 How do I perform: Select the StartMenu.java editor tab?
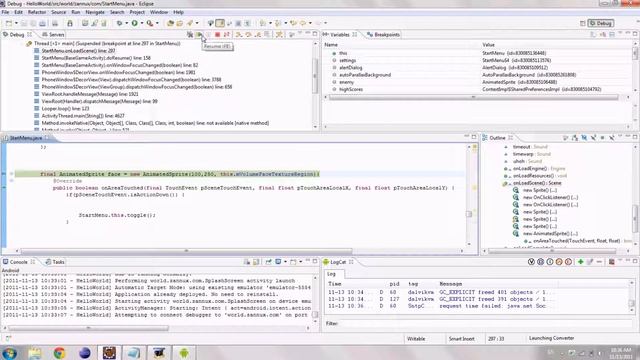click(26, 138)
